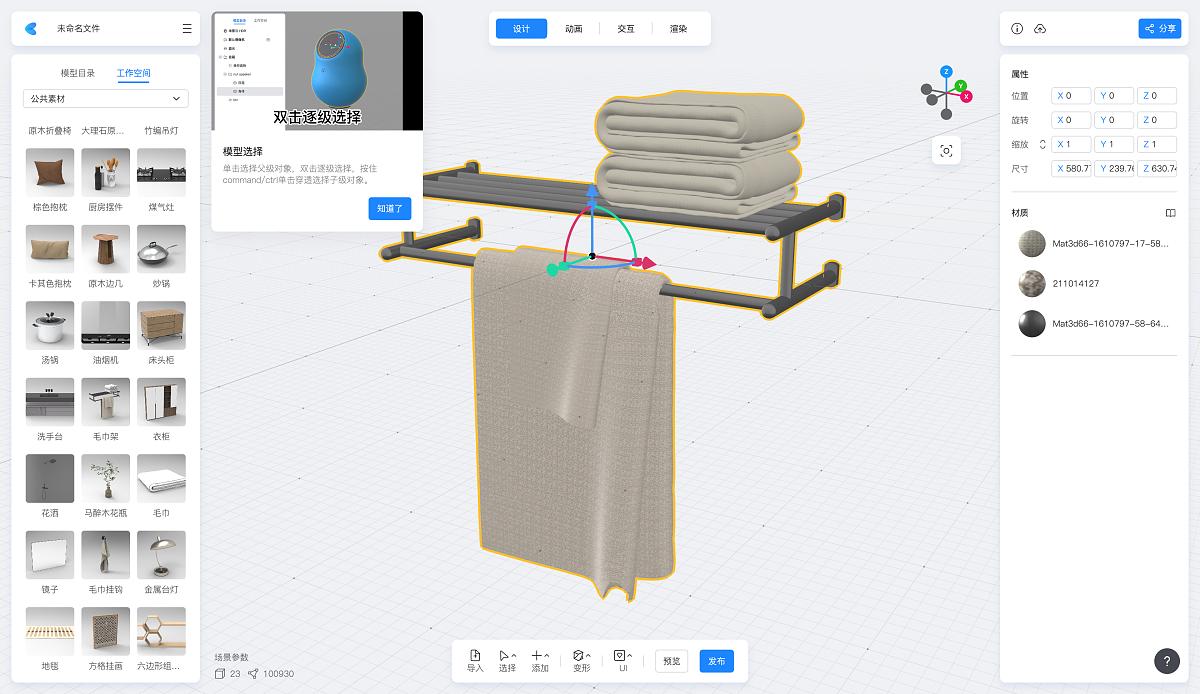Select the 毛巾 (towel) asset thumbnail
Viewport: 1200px width, 694px height.
(162, 477)
